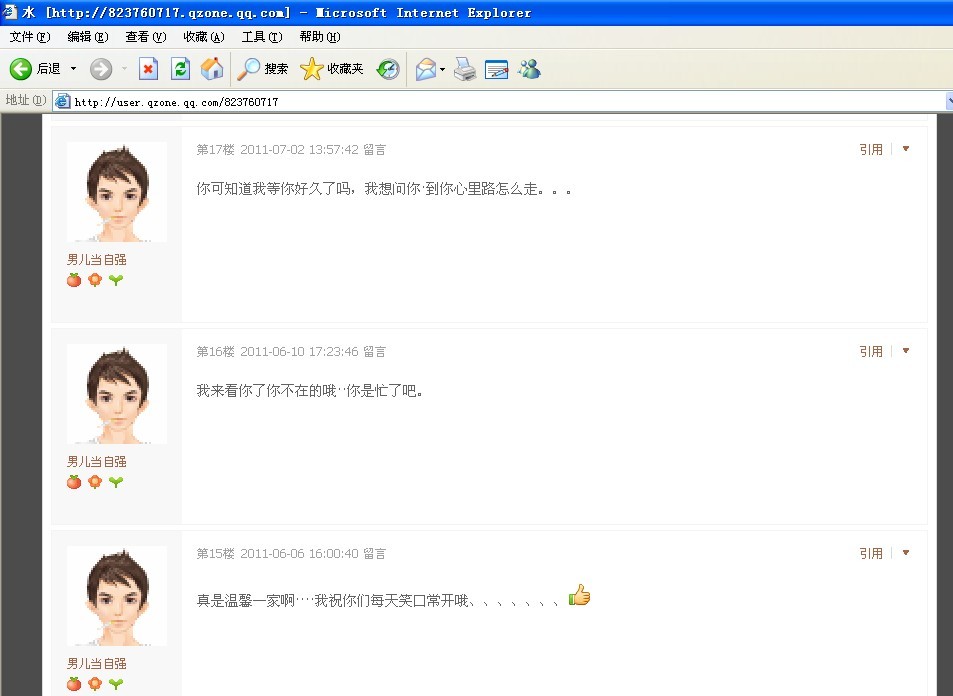This screenshot has width=953, height=696.
Task: Click the apple icon under 第17楼 user
Action: point(74,280)
